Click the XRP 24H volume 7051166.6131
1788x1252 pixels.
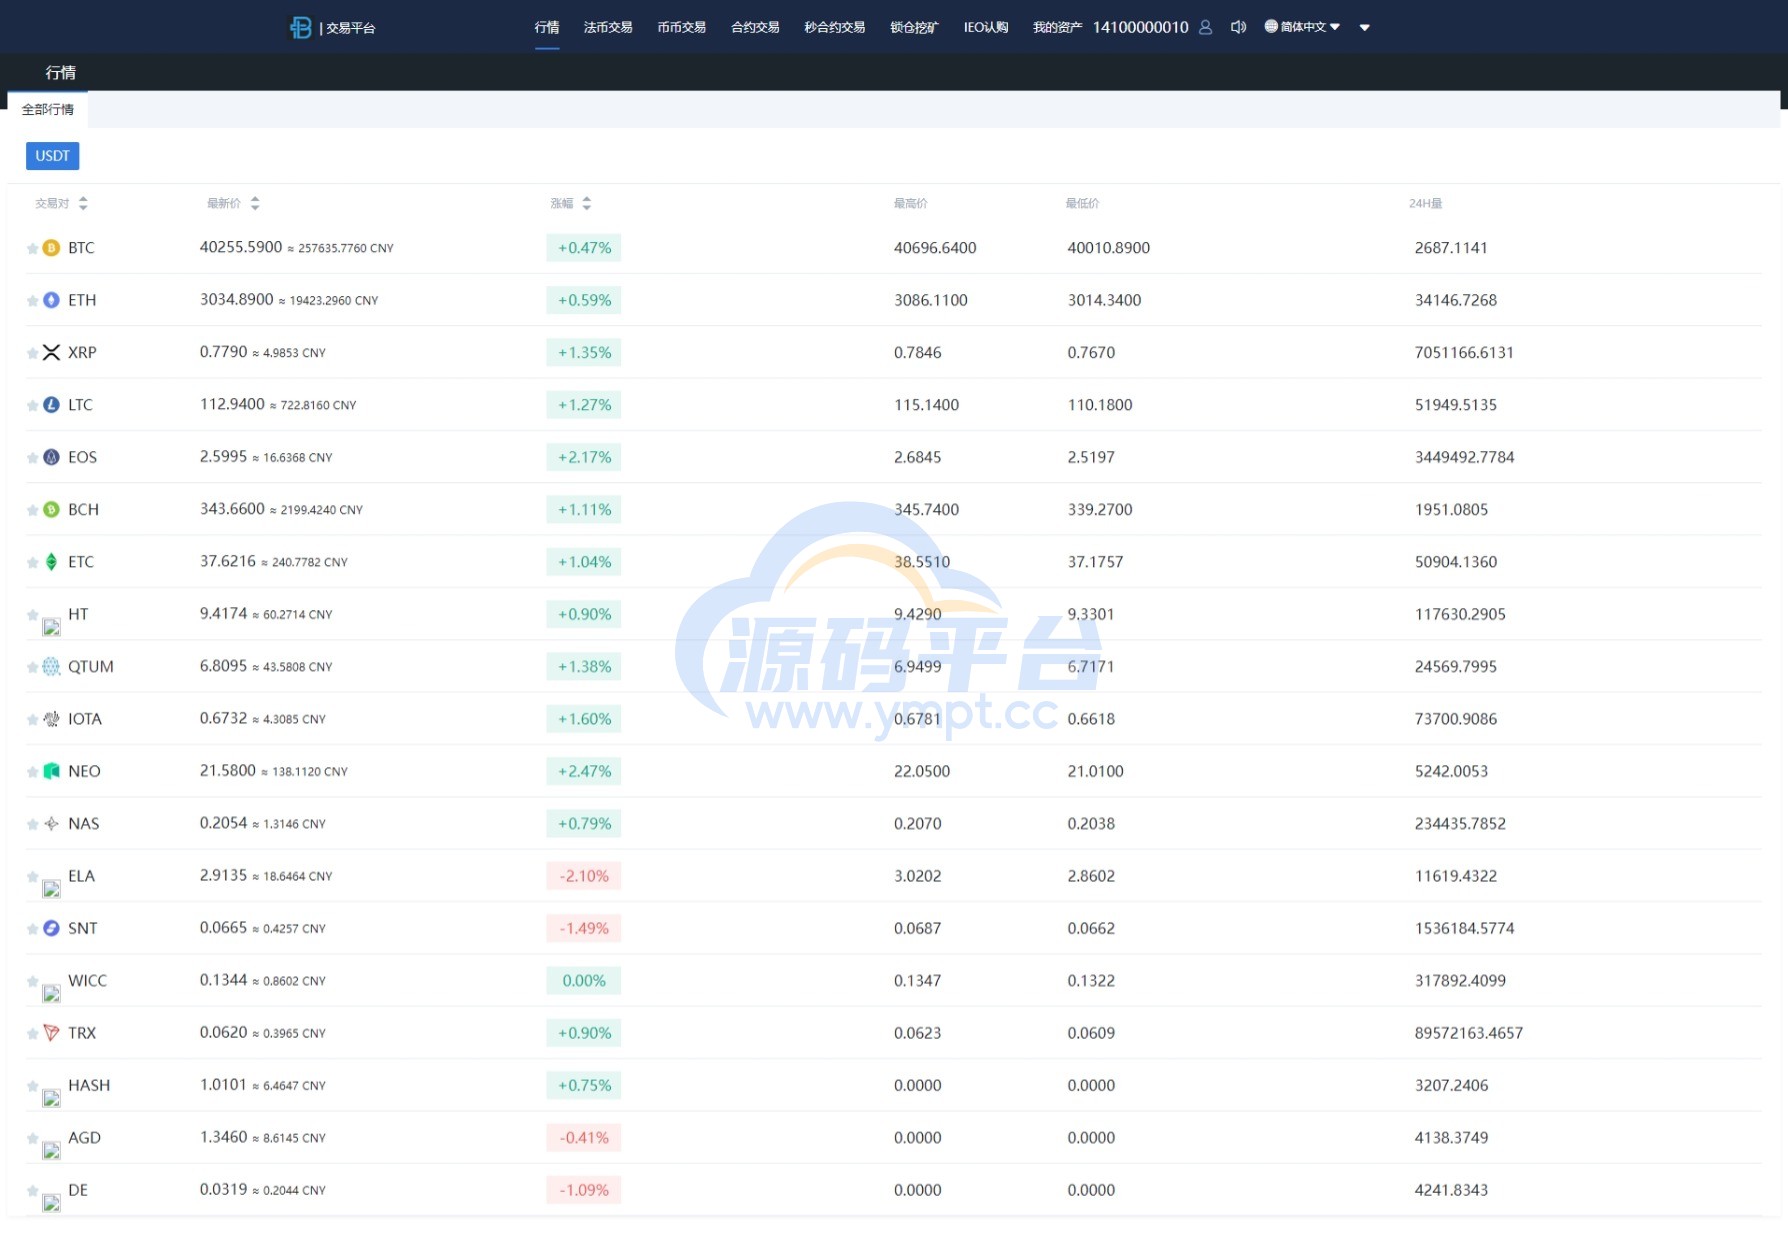(1464, 352)
